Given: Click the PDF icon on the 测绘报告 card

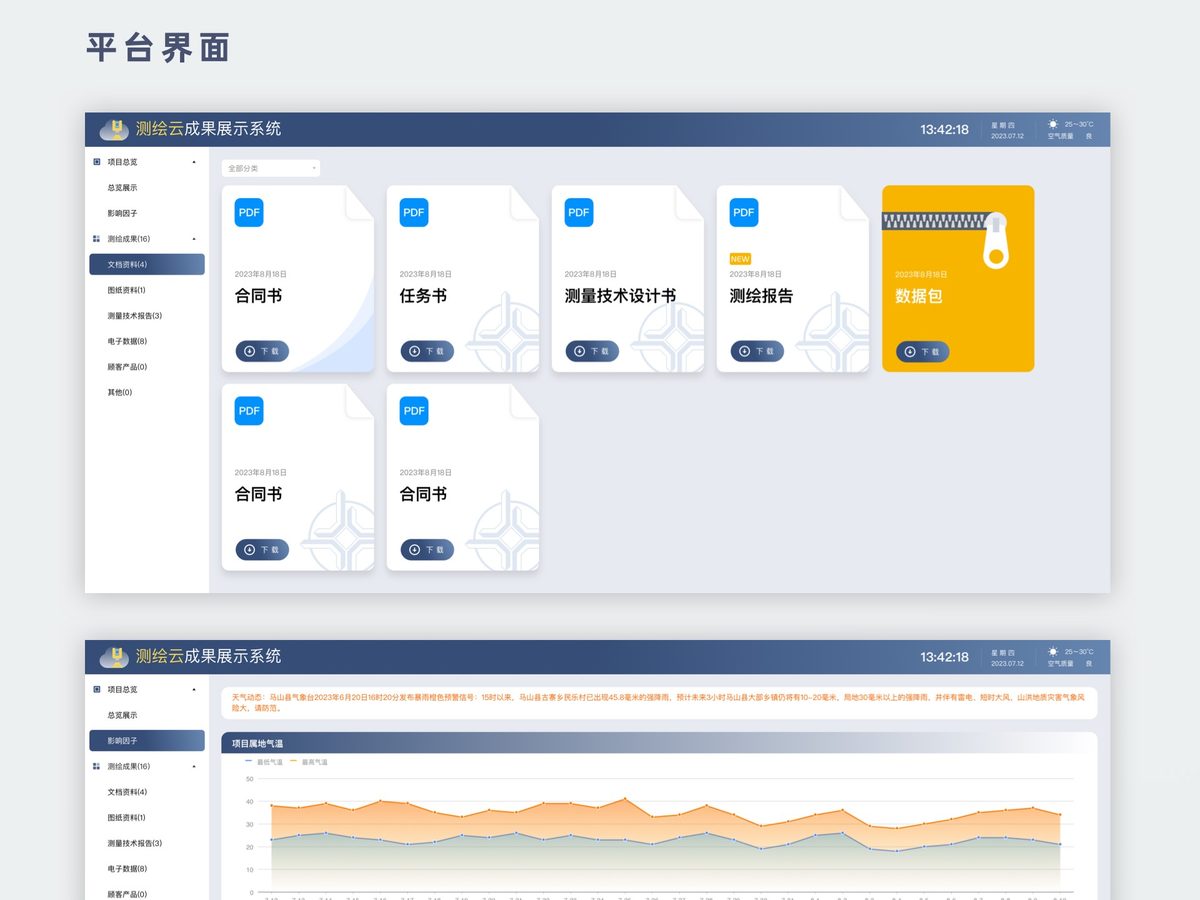Looking at the screenshot, I should tap(744, 212).
